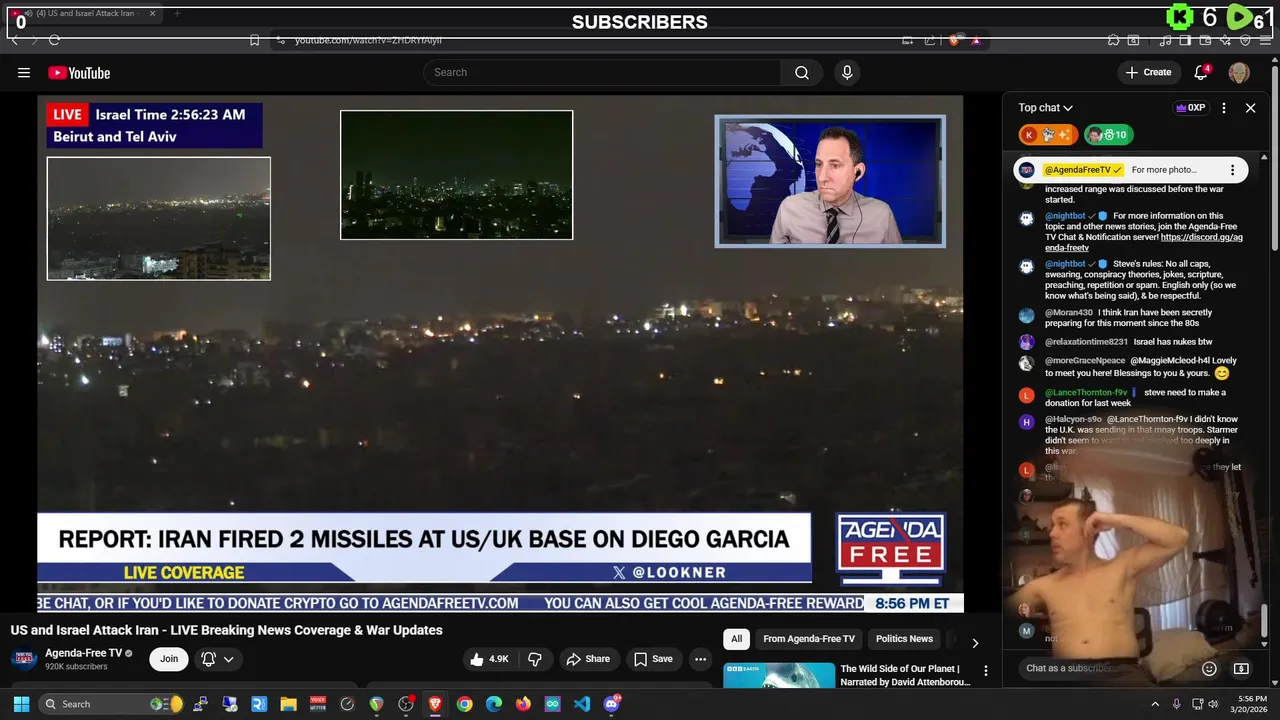This screenshot has height=720, width=1280.
Task: Click the green gift memberships ticker
Action: [1107, 134]
